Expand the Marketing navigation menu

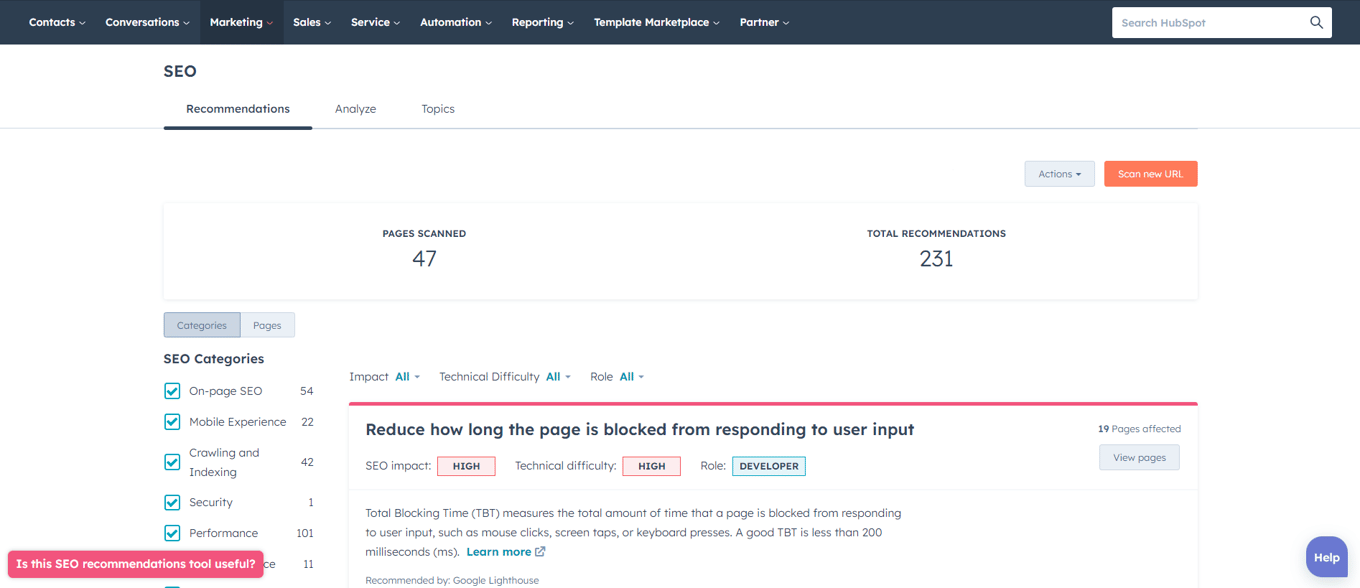pyautogui.click(x=240, y=21)
